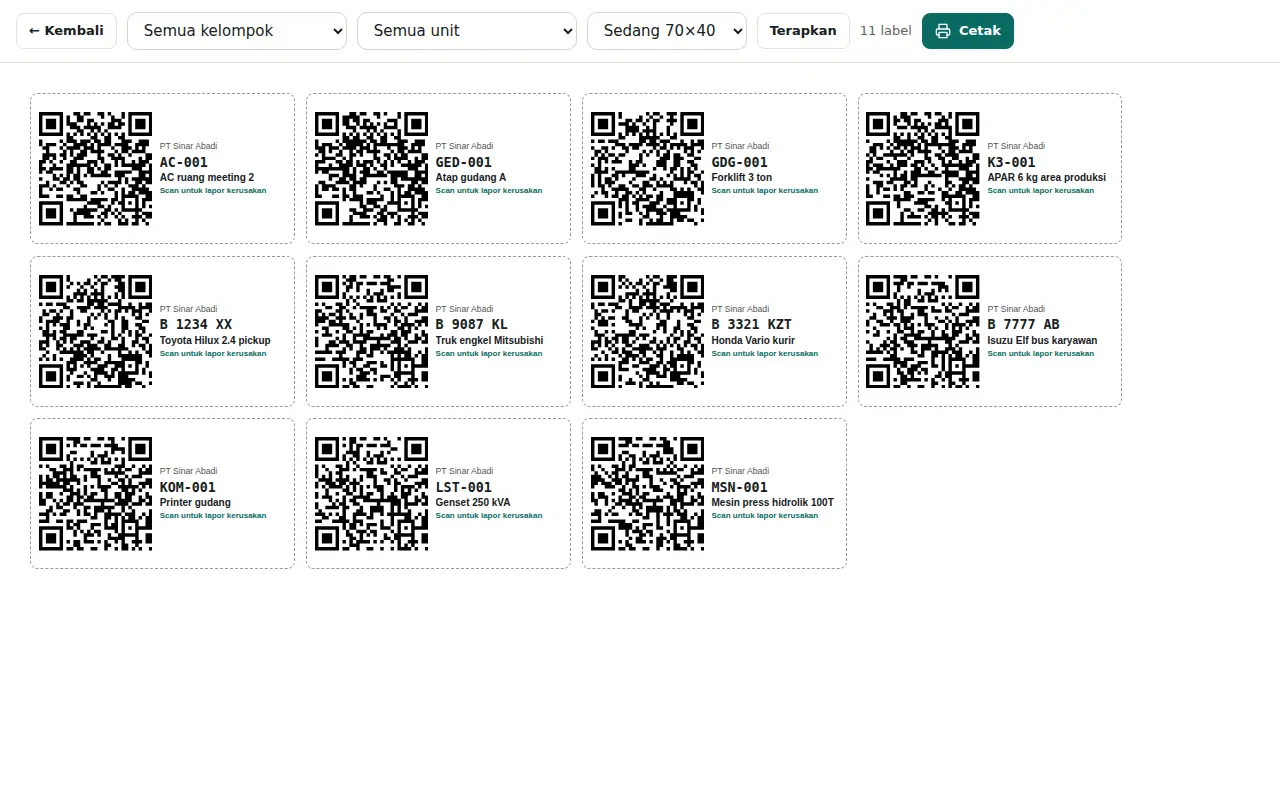Screen dimensions: 1280x800
Task: Select the MSN-001 label code text
Action: pos(740,487)
